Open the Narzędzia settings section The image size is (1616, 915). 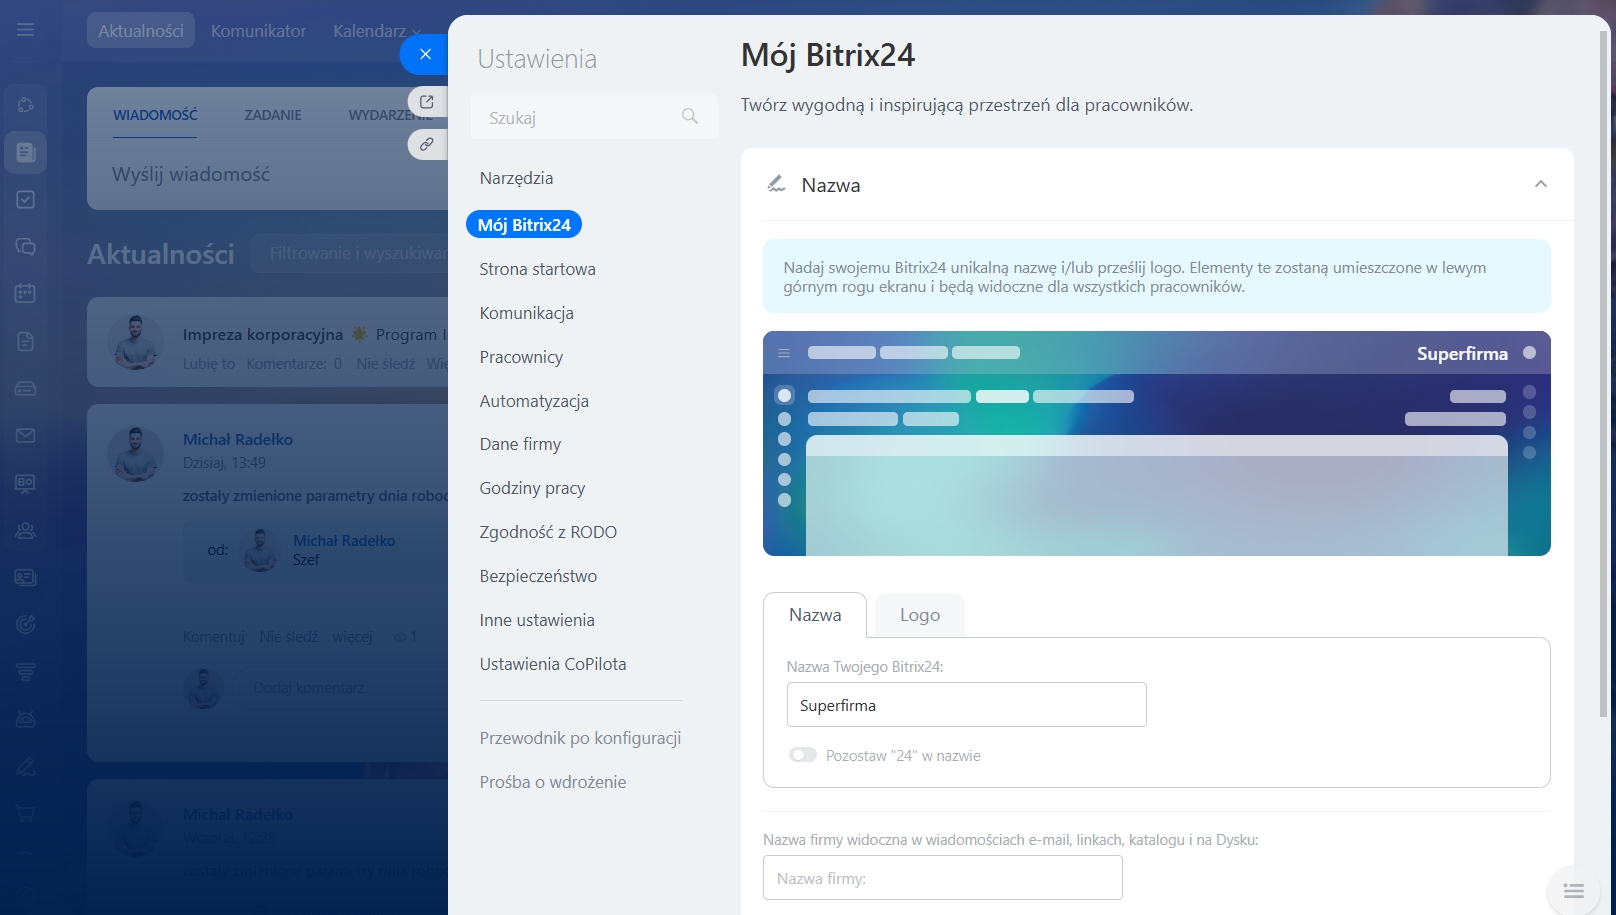click(x=516, y=178)
